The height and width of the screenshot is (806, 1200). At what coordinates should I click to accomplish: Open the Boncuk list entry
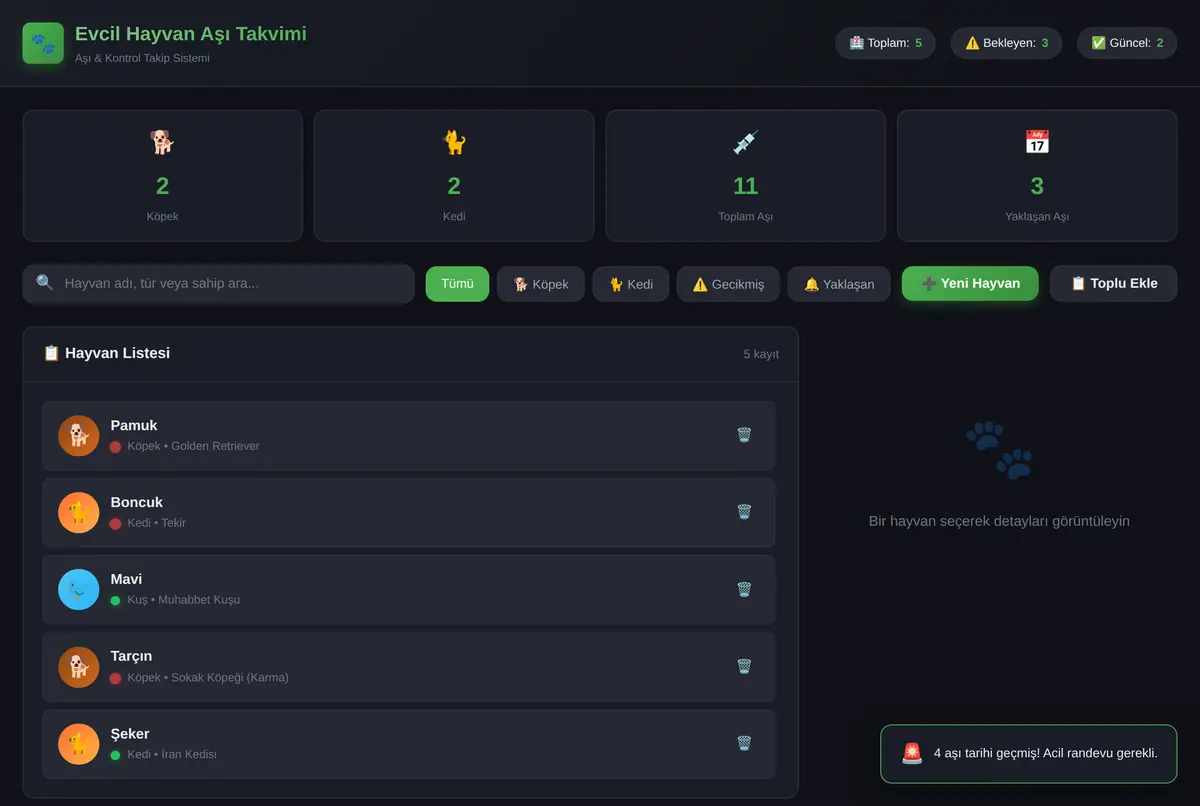click(x=408, y=513)
